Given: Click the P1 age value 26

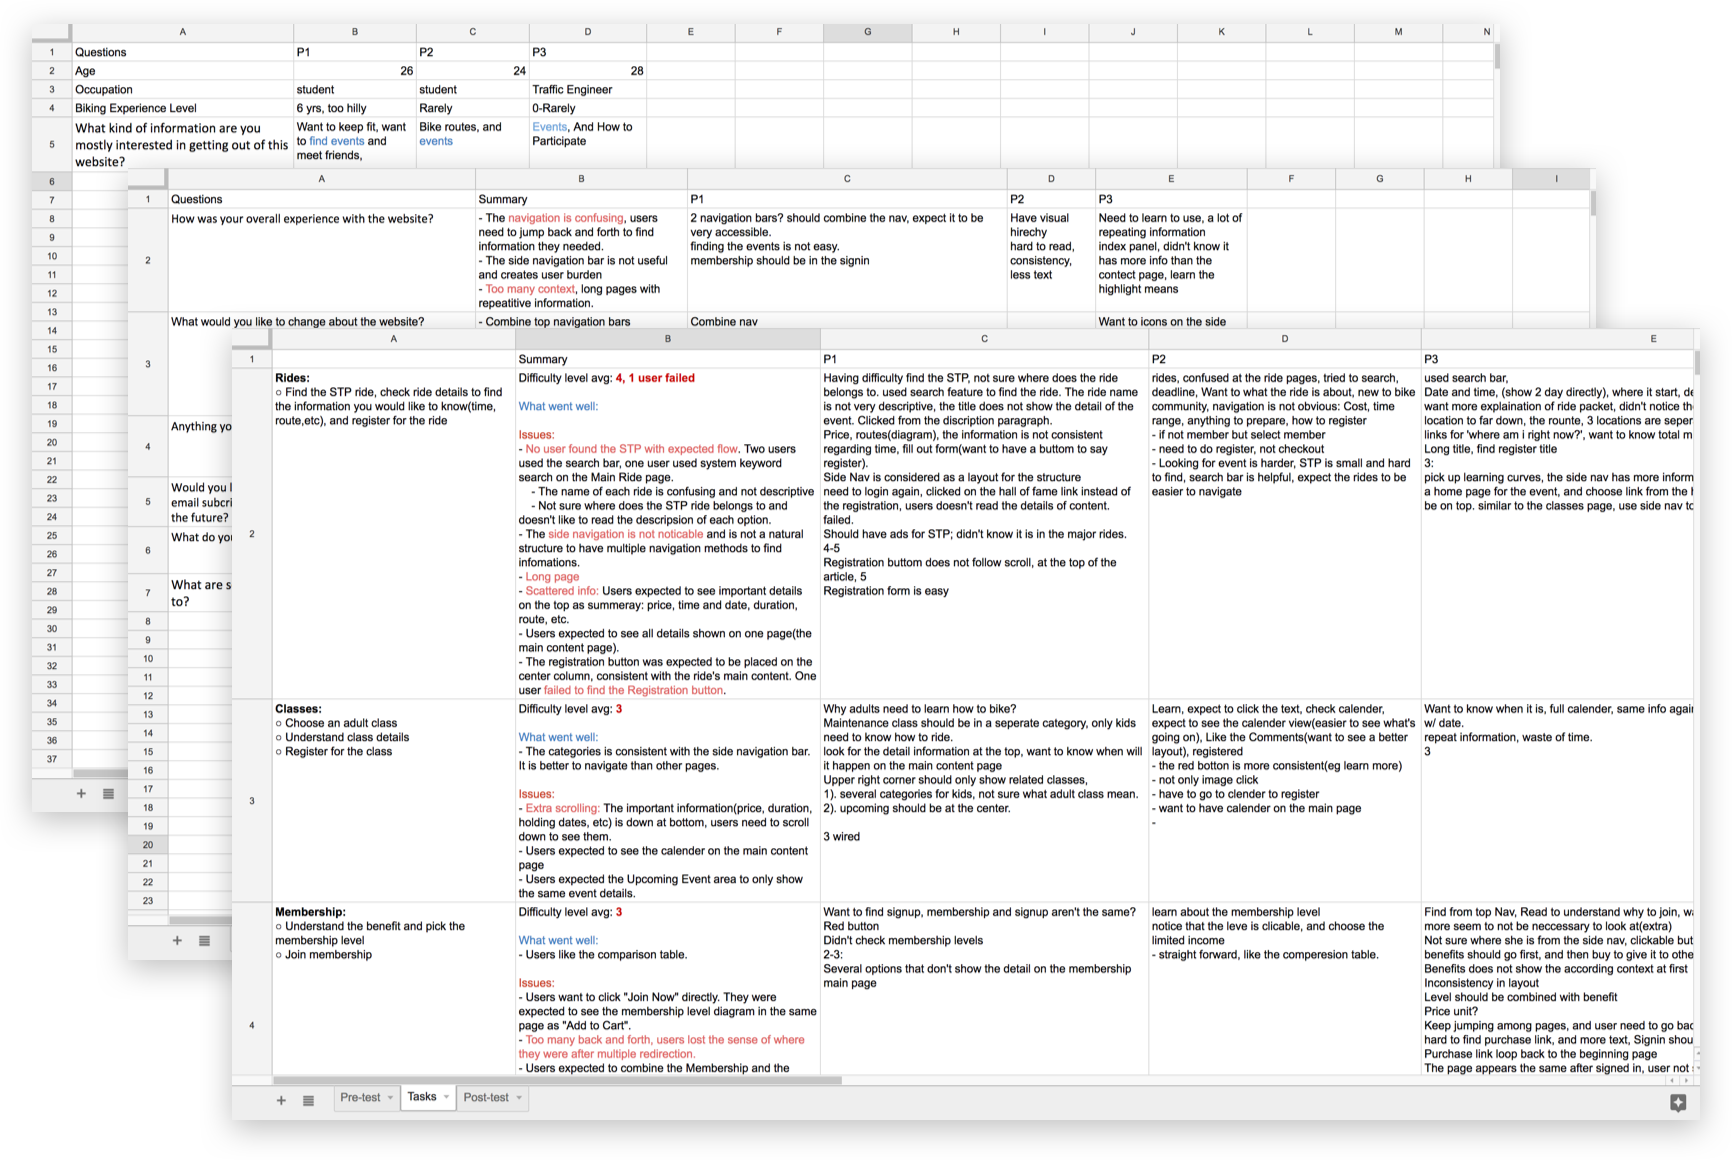Looking at the screenshot, I should click(355, 71).
